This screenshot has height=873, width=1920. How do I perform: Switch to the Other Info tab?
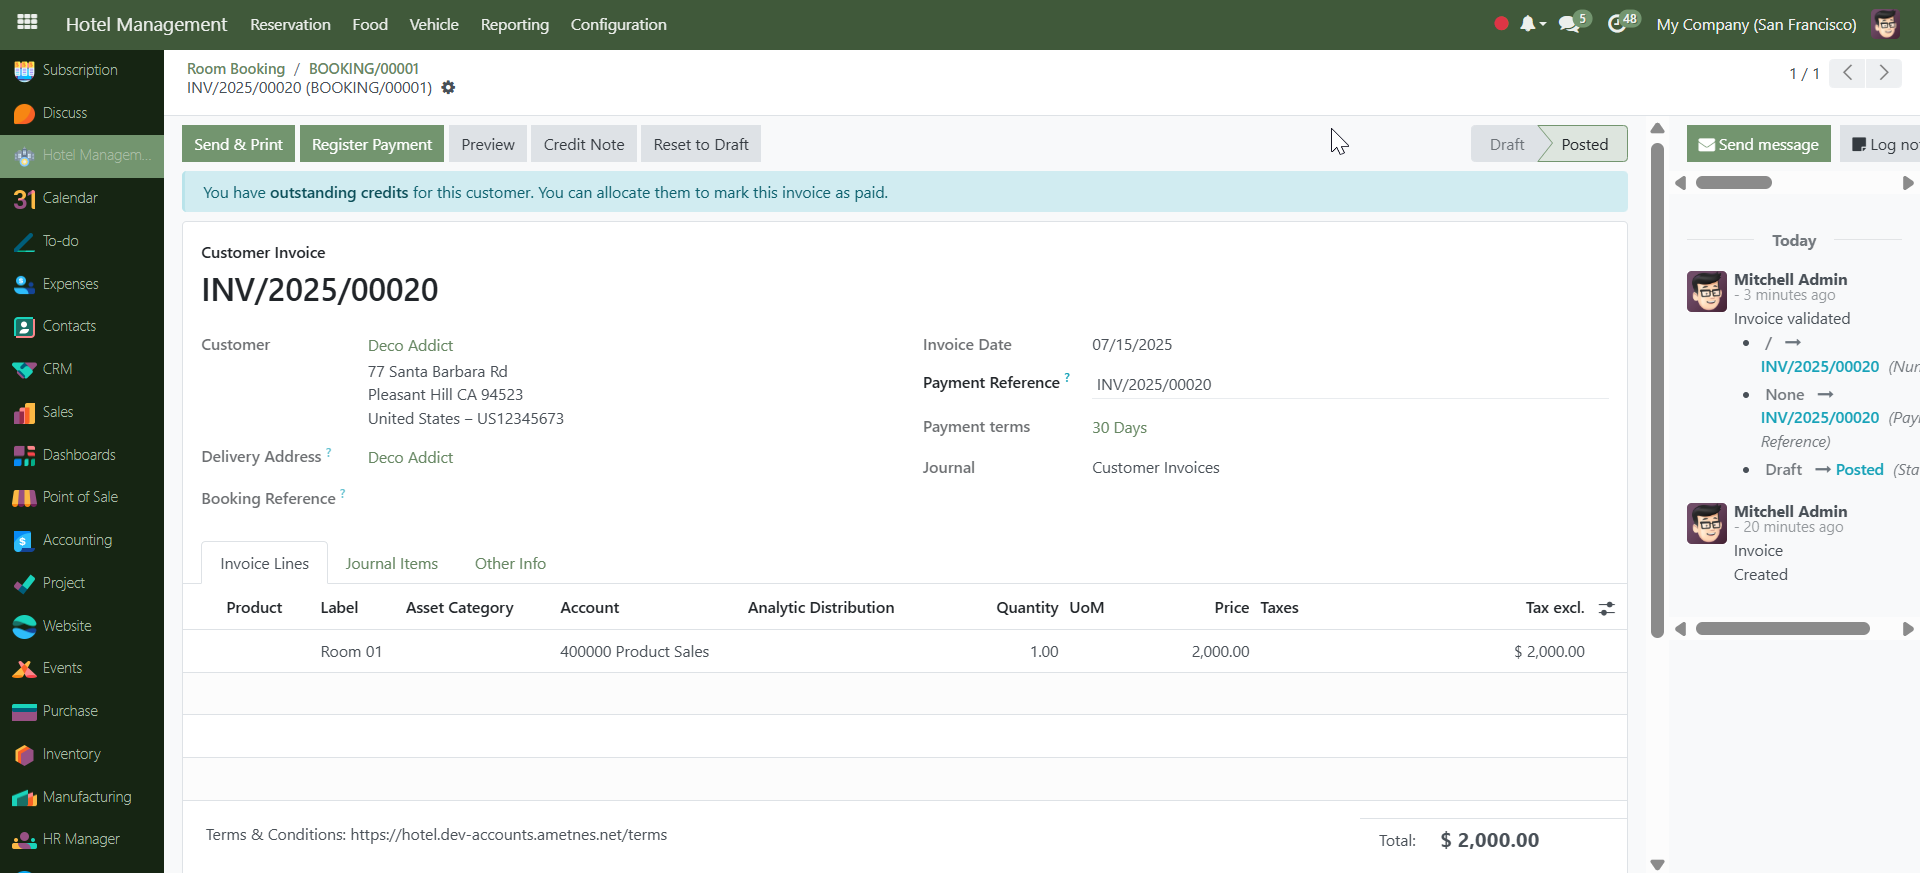point(510,564)
